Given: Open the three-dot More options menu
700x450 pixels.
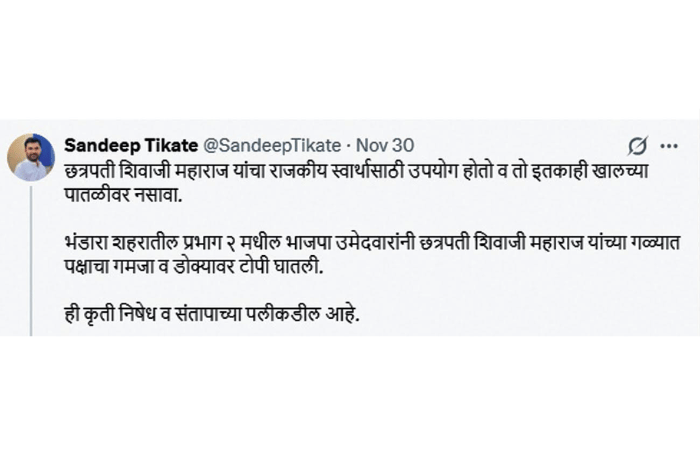Looking at the screenshot, I should point(669,145).
